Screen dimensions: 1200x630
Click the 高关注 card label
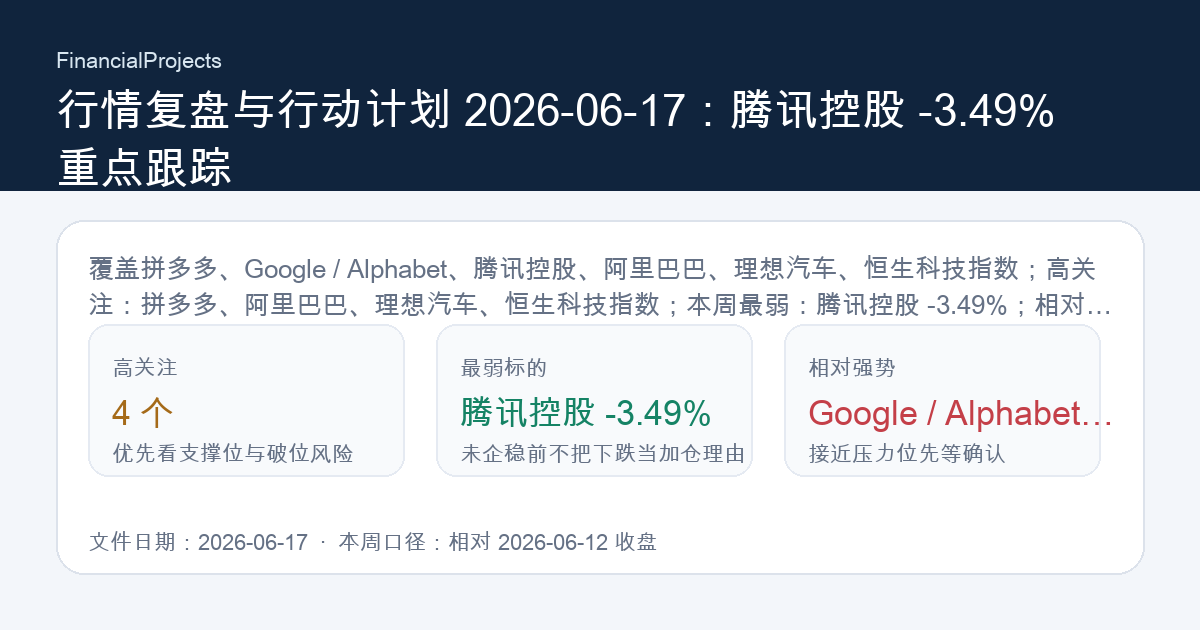[x=145, y=368]
